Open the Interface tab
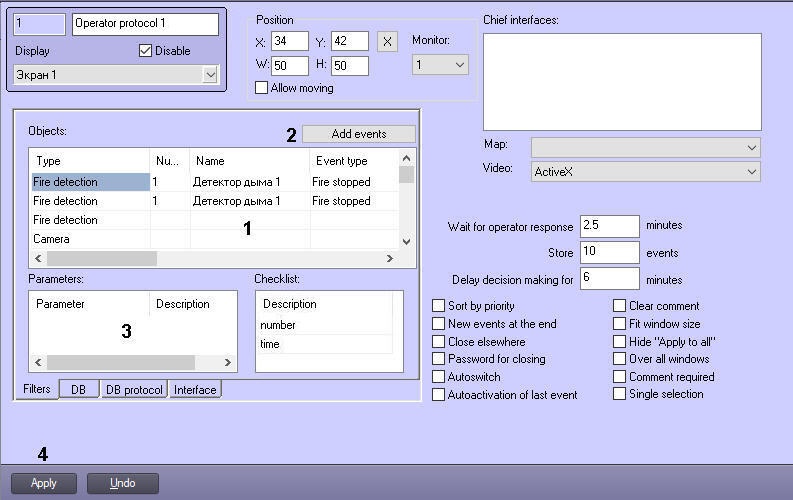Image resolution: width=793 pixels, height=500 pixels. coord(195,389)
